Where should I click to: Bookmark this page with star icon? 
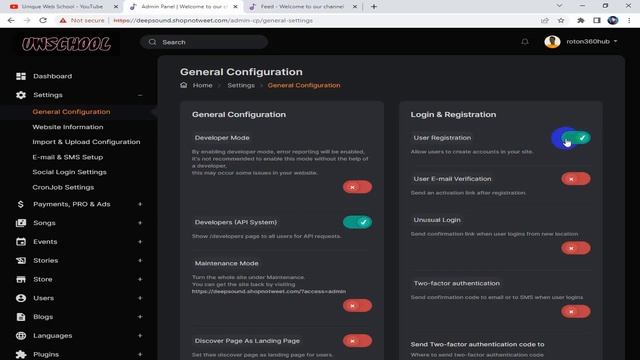pyautogui.click(x=561, y=20)
